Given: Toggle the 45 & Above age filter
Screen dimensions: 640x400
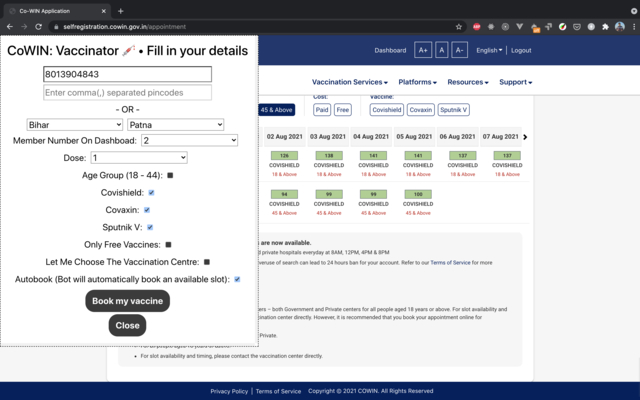Looking at the screenshot, I should click(276, 110).
